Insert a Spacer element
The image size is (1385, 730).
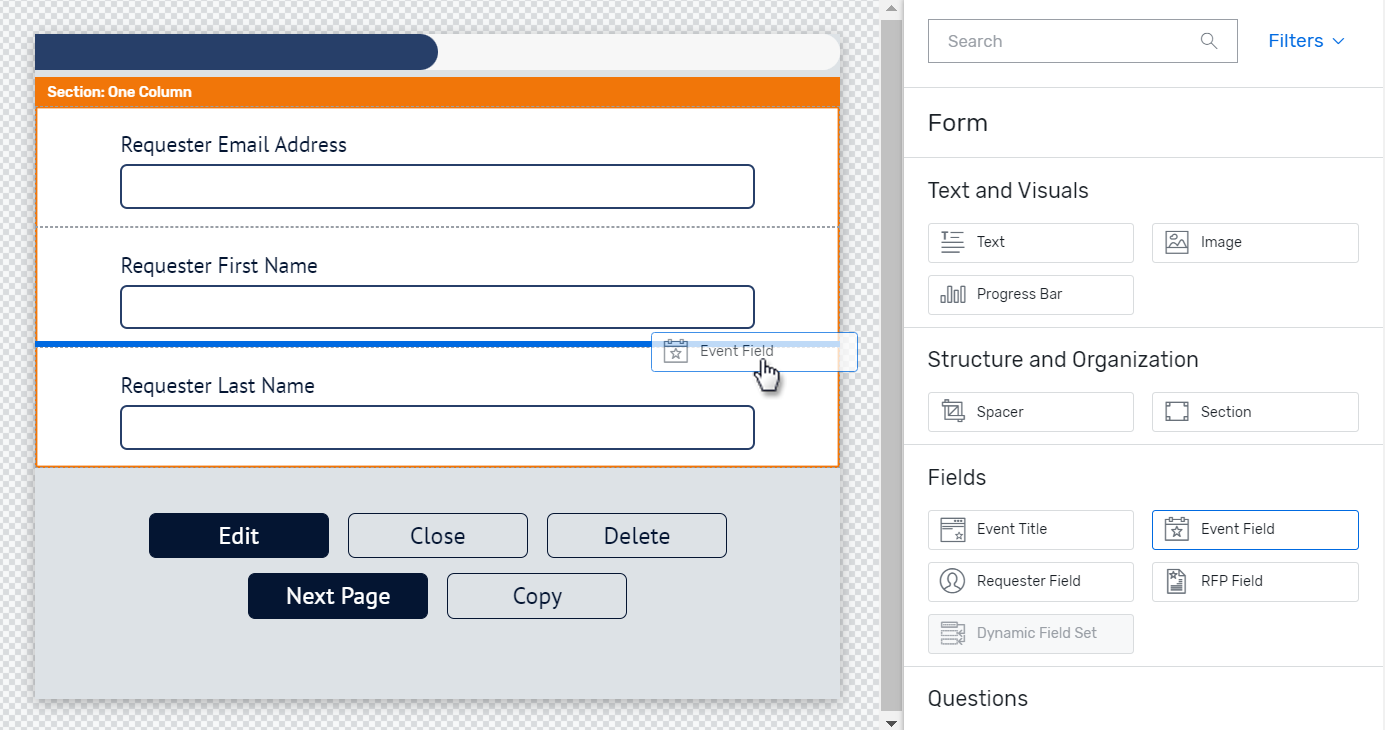coord(1030,411)
